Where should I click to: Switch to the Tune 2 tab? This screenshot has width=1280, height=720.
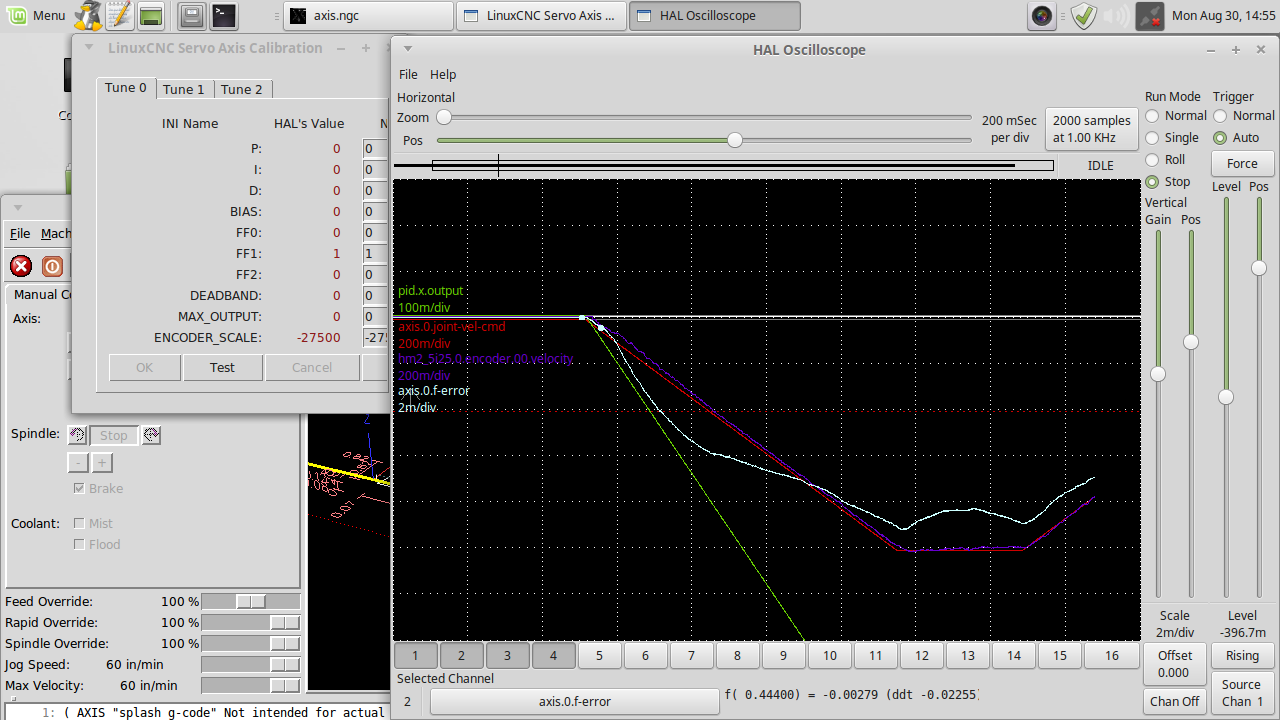coord(242,89)
